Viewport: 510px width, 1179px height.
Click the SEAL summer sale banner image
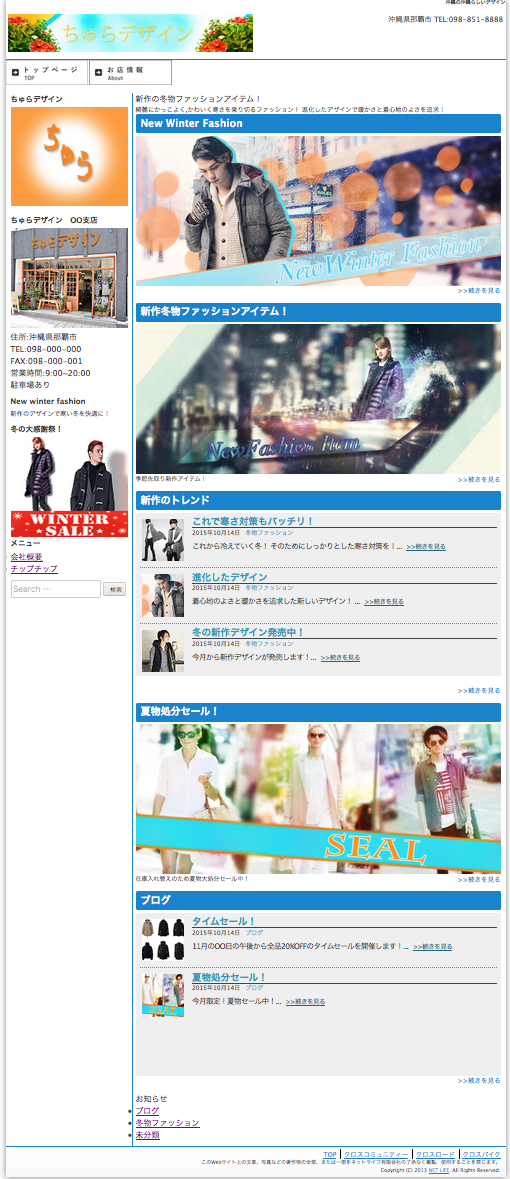(318, 799)
